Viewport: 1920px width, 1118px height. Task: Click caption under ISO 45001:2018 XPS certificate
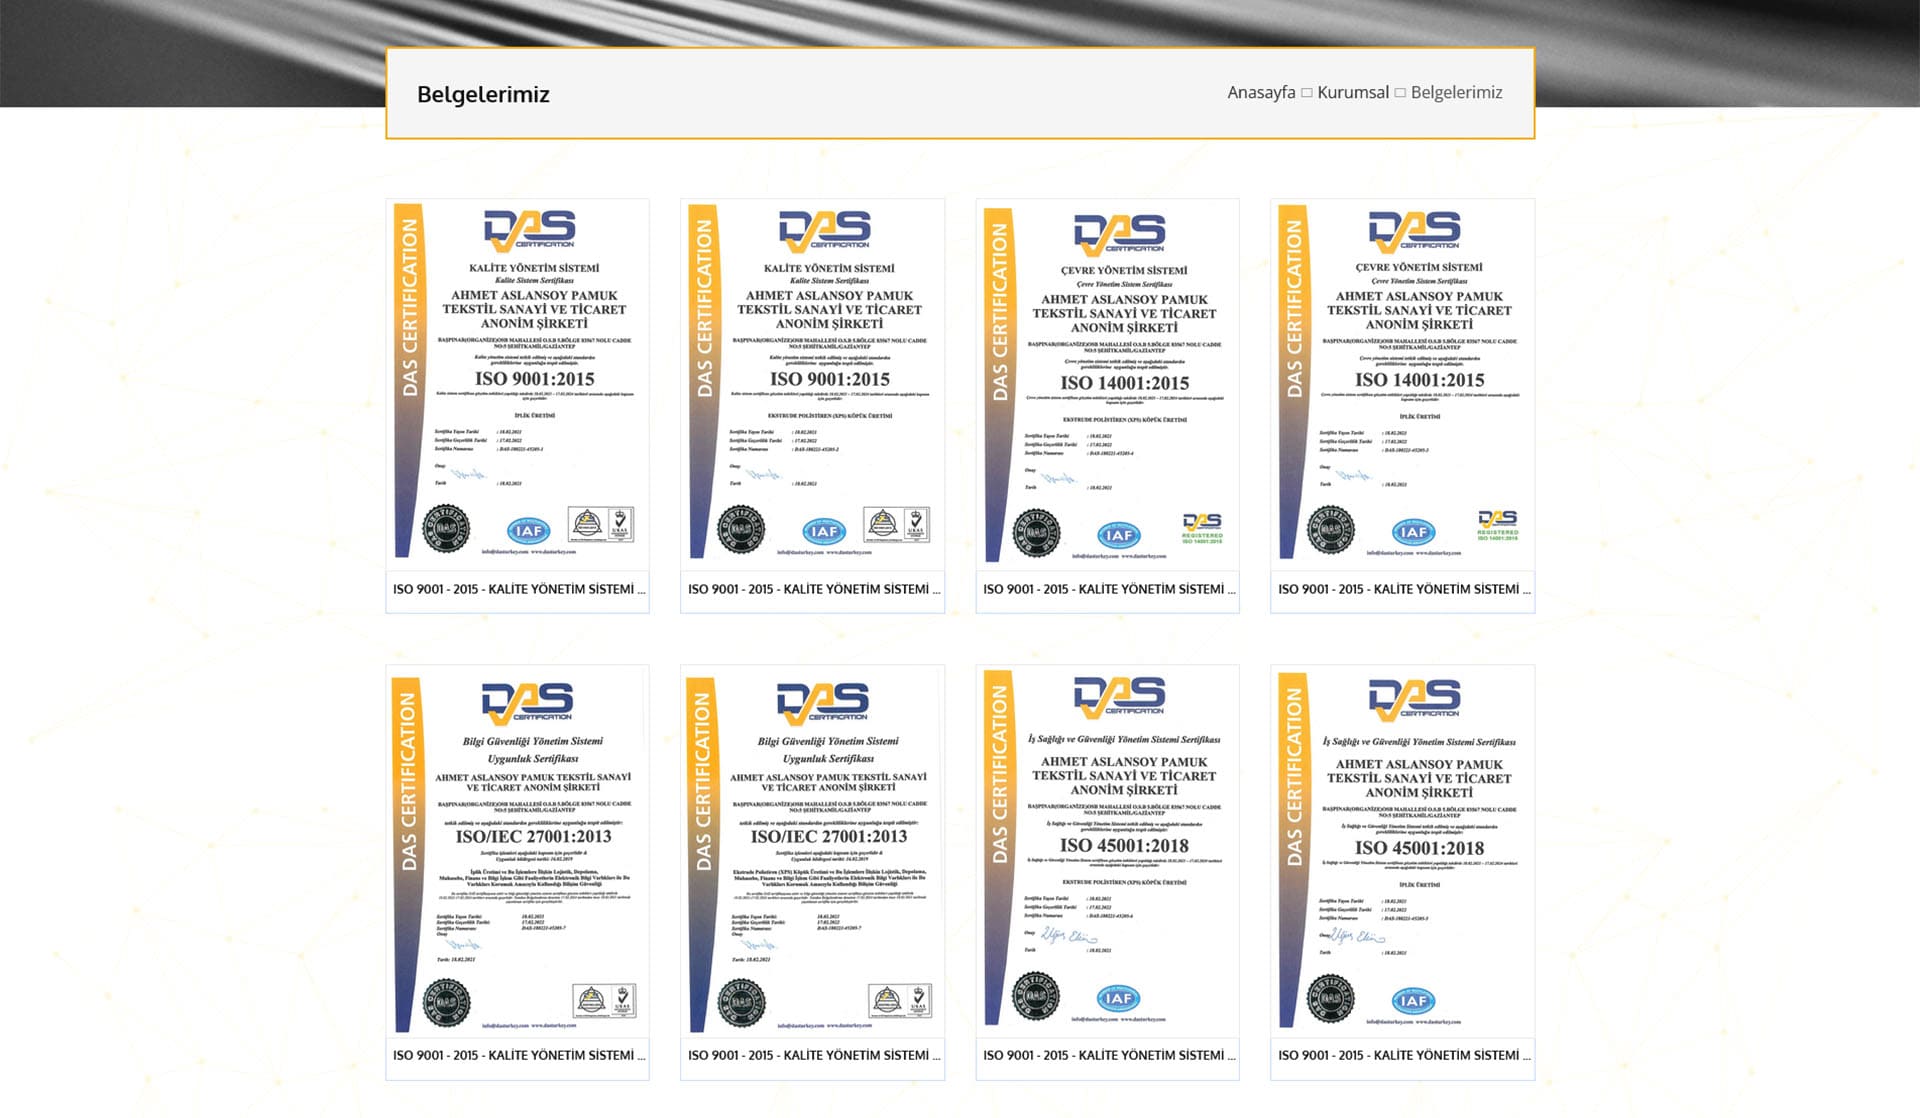coord(1108,1055)
